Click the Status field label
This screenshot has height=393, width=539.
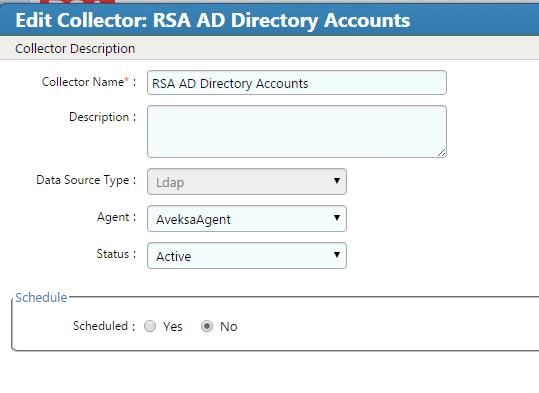116,254
